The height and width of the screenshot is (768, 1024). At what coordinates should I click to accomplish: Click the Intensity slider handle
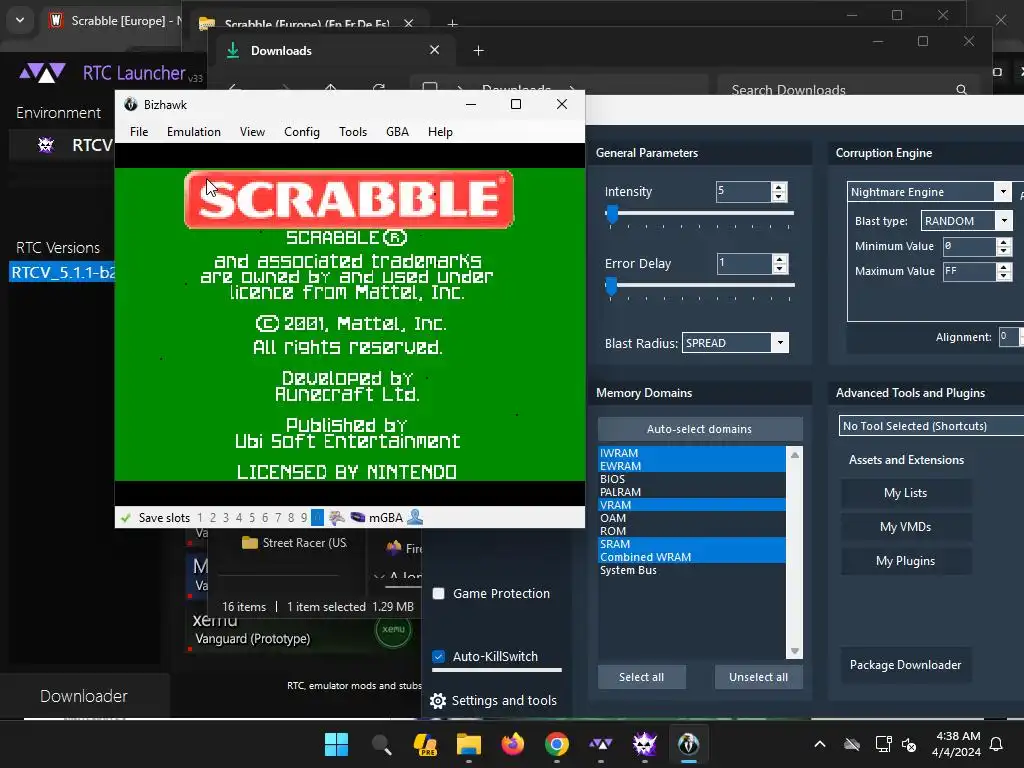(x=612, y=214)
